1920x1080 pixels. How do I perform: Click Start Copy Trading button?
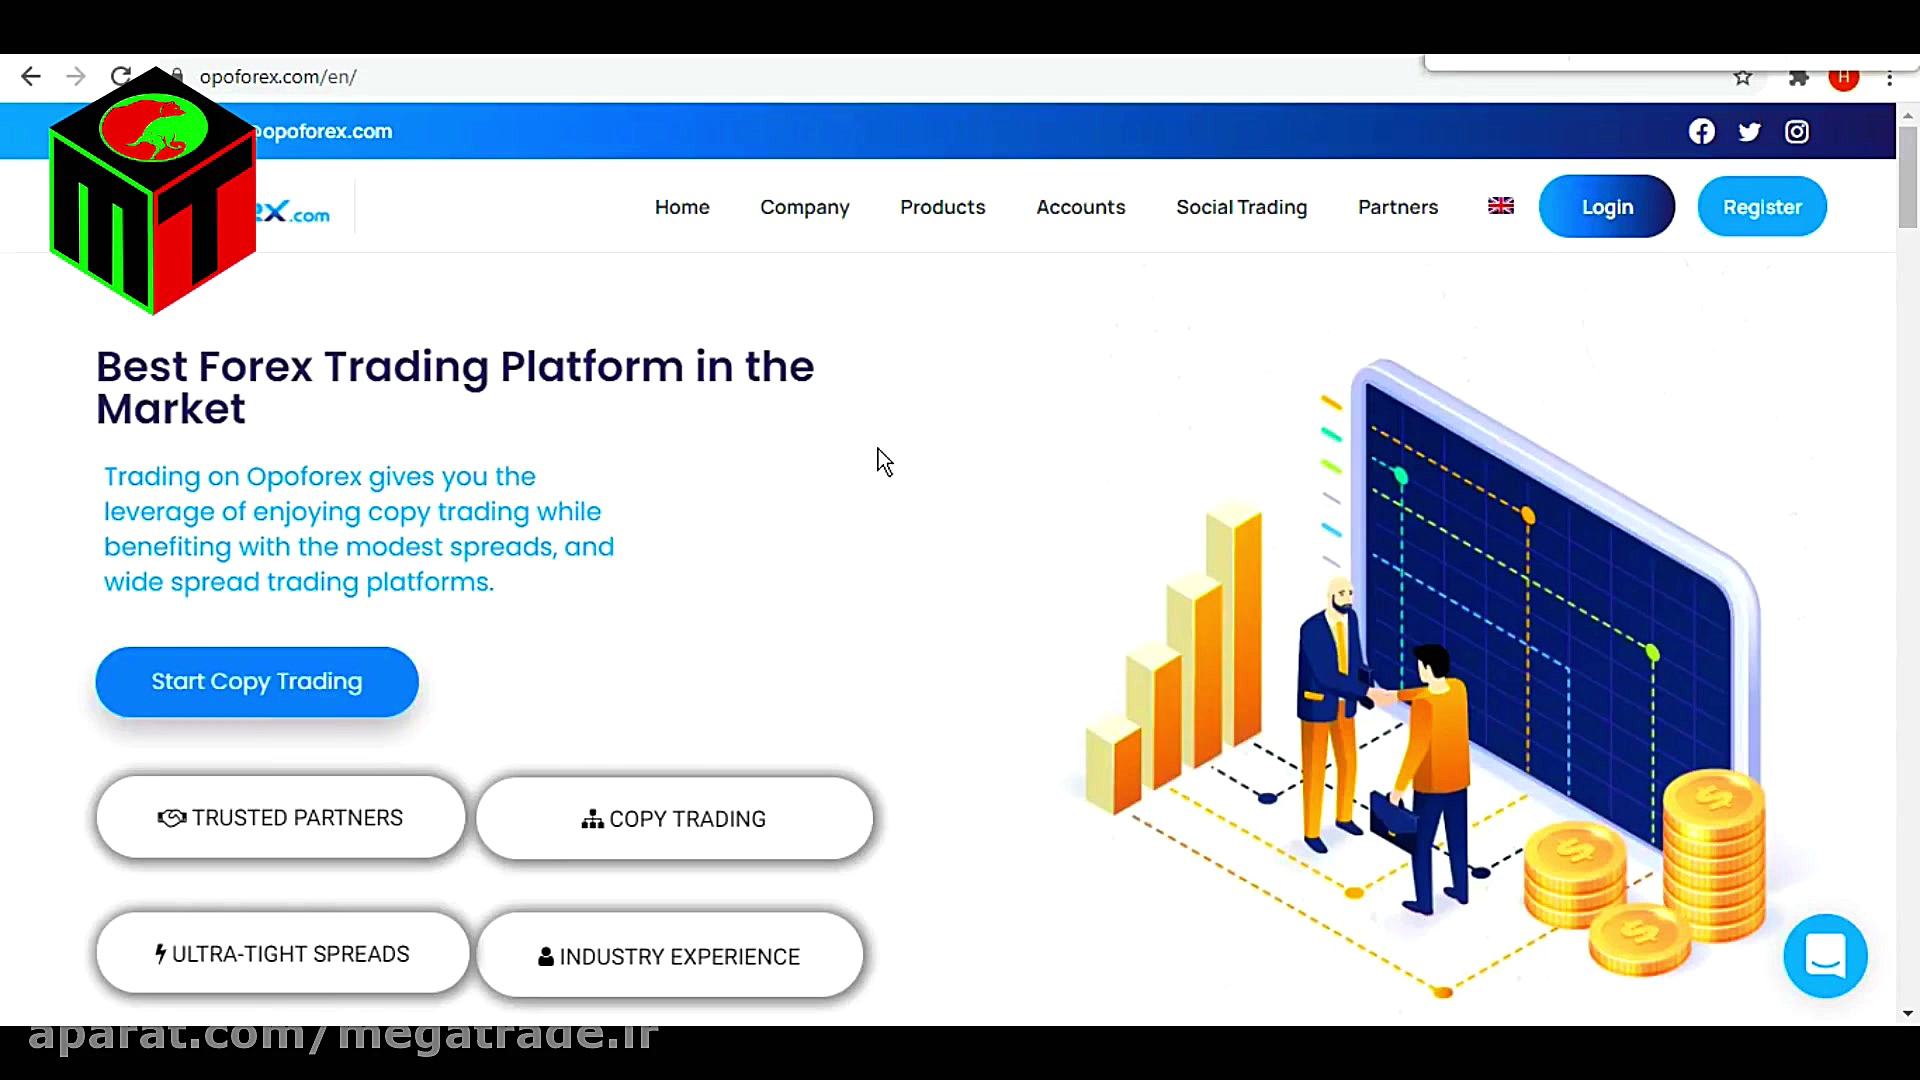[257, 682]
